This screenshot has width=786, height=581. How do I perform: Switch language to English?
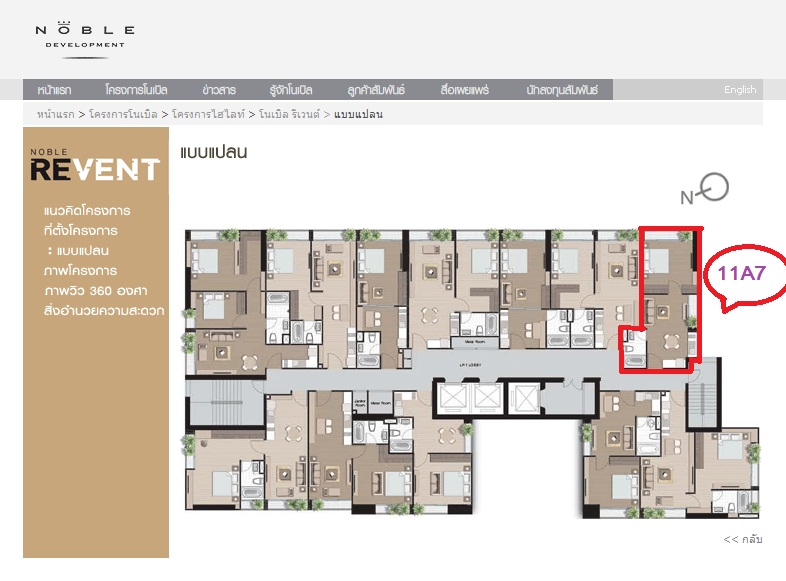(740, 90)
